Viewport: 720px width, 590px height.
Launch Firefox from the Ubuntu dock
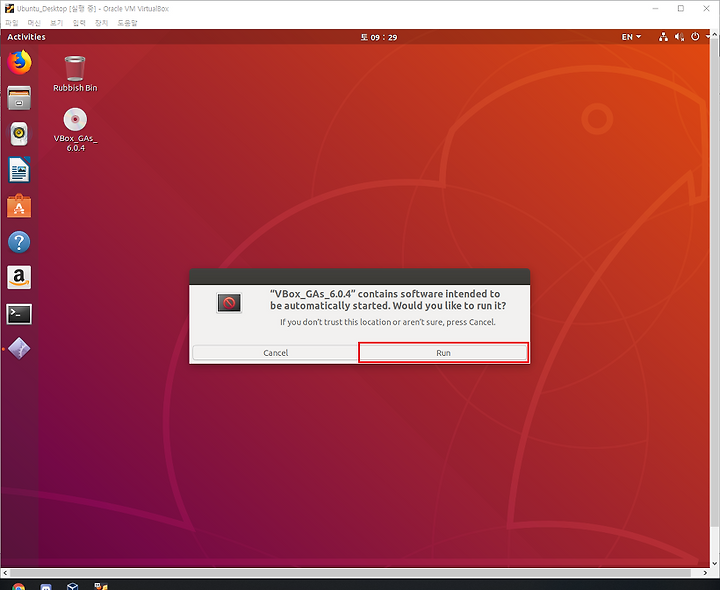point(19,62)
